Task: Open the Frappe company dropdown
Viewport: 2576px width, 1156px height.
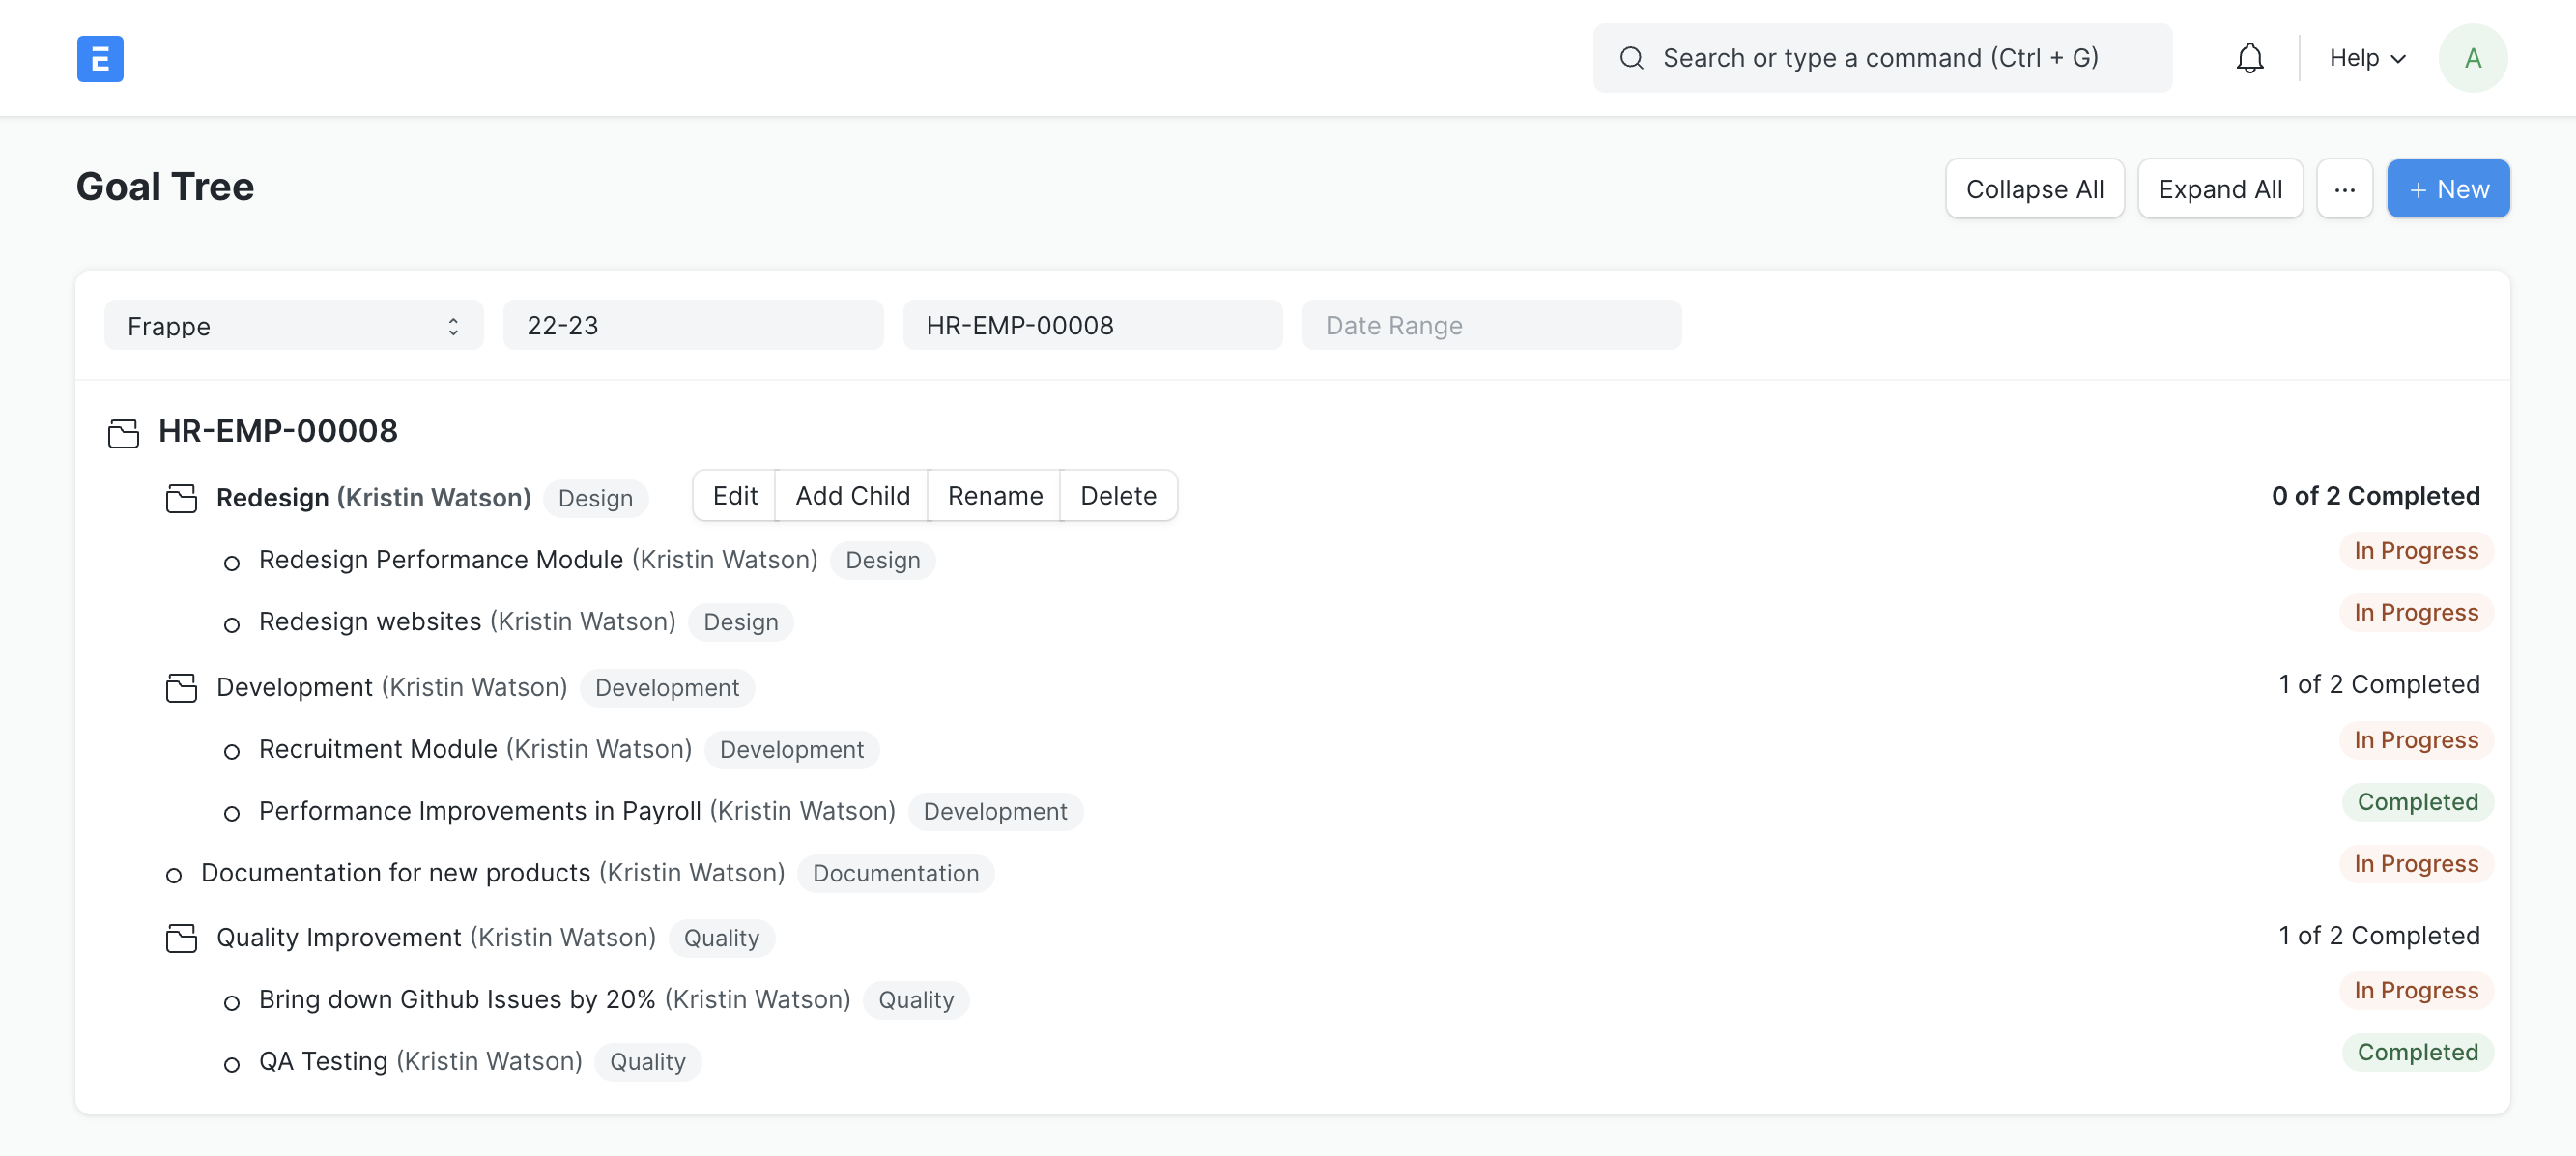Action: point(293,326)
